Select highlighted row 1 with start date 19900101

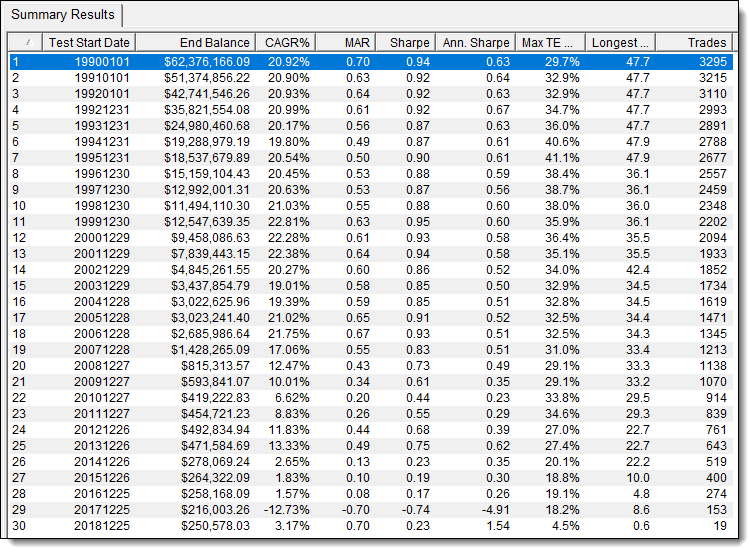point(89,61)
